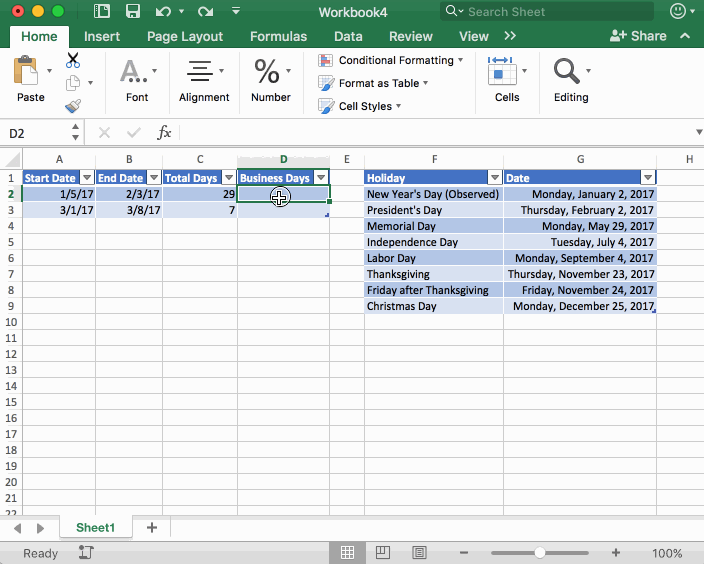Collapse the ribbon with caret
704x564 pixels.
coord(685,36)
